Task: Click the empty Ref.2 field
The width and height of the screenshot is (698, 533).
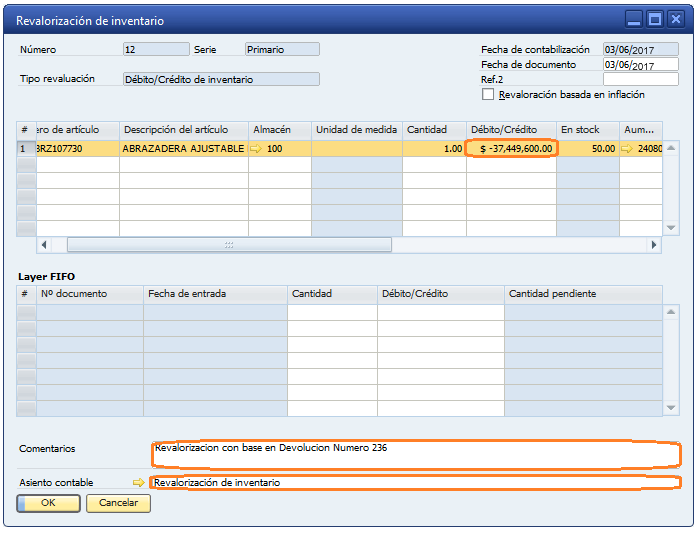Action: 640,79
